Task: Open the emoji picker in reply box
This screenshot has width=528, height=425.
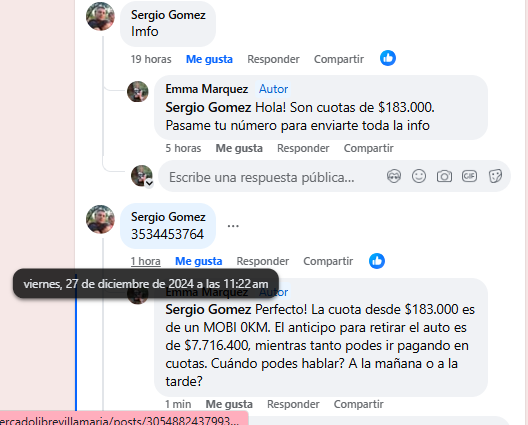Action: pos(419,176)
